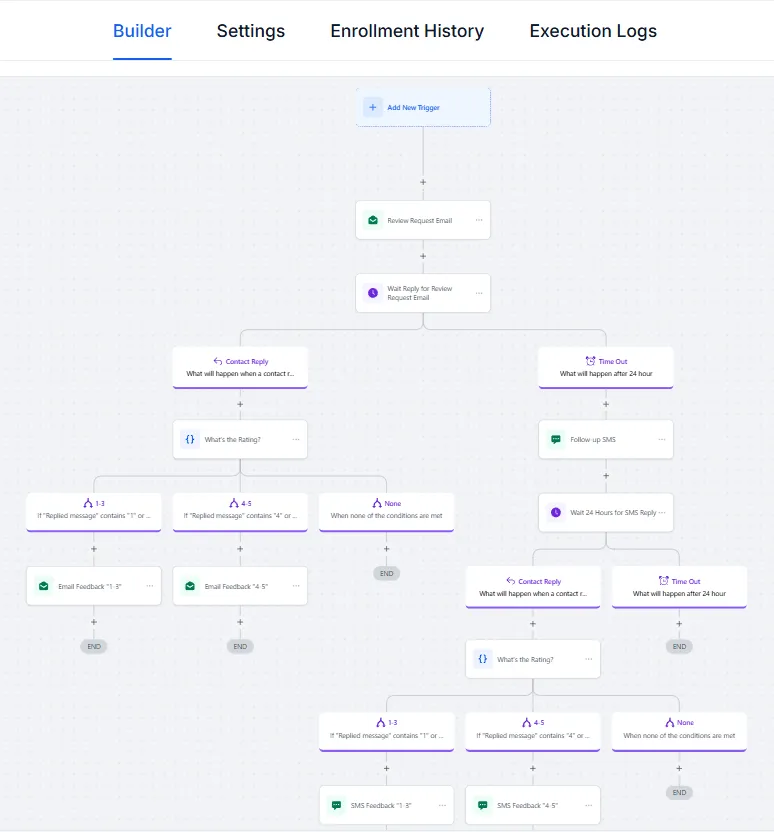Add a step above Review Request Email
774x832 pixels.
point(423,182)
